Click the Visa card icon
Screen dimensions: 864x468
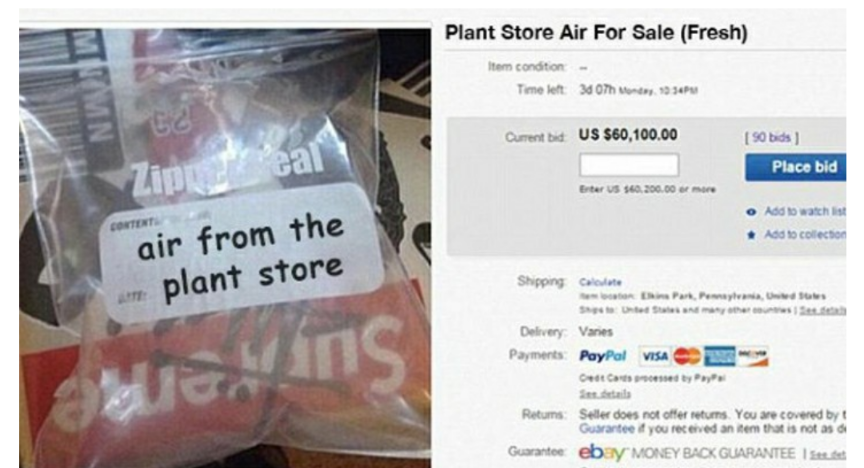(655, 356)
